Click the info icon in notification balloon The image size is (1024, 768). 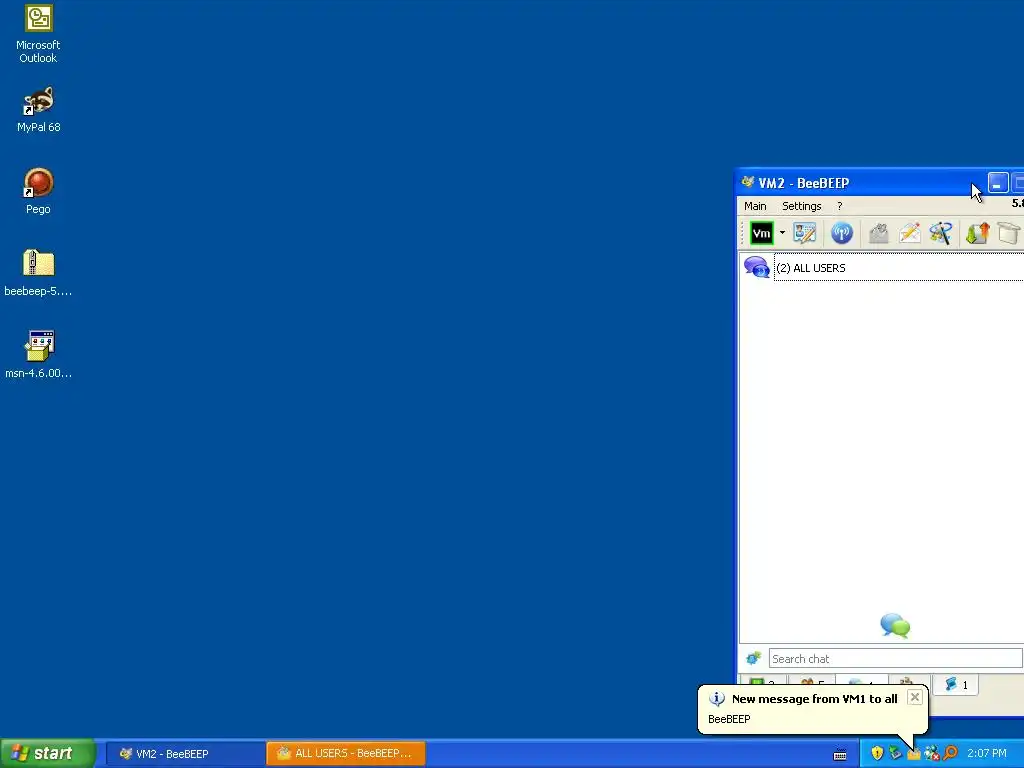716,699
